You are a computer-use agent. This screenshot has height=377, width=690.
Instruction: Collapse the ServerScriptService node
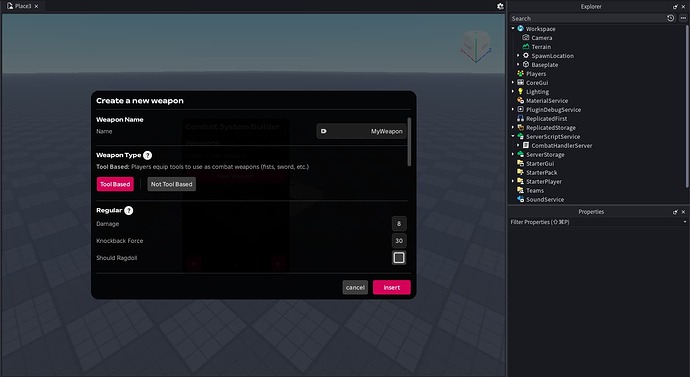coord(513,136)
